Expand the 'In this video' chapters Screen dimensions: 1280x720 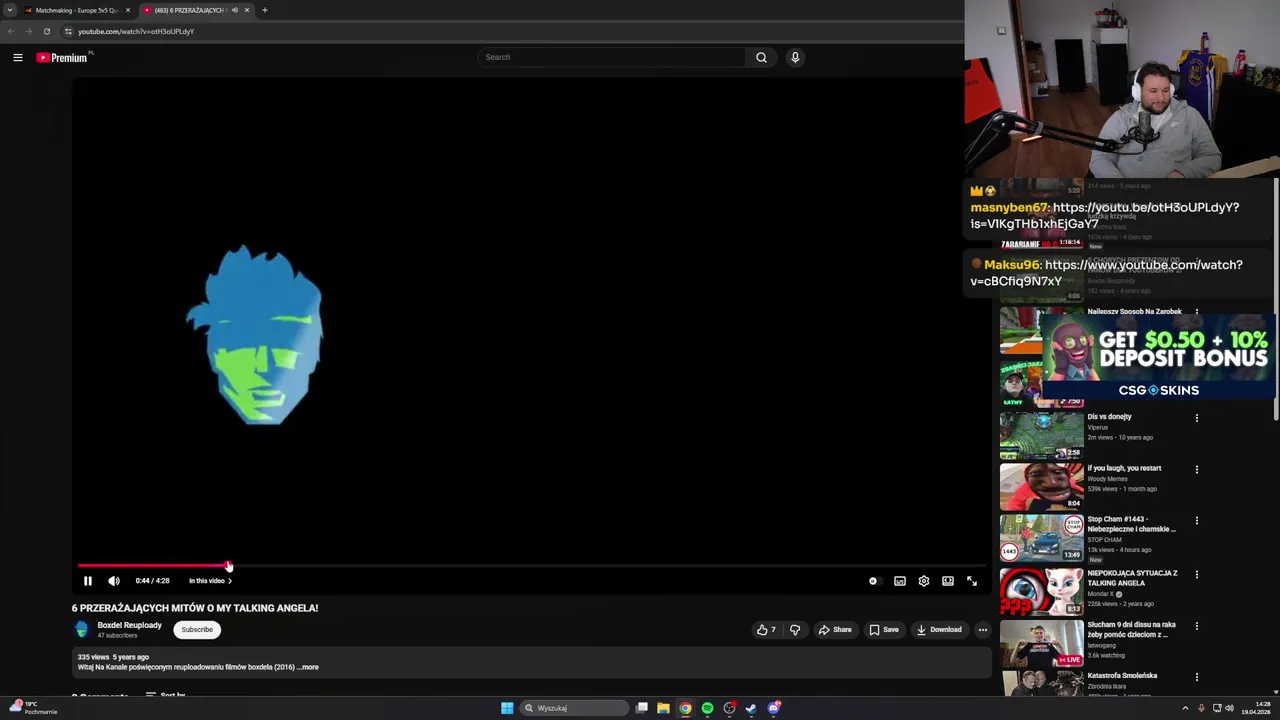(x=210, y=581)
